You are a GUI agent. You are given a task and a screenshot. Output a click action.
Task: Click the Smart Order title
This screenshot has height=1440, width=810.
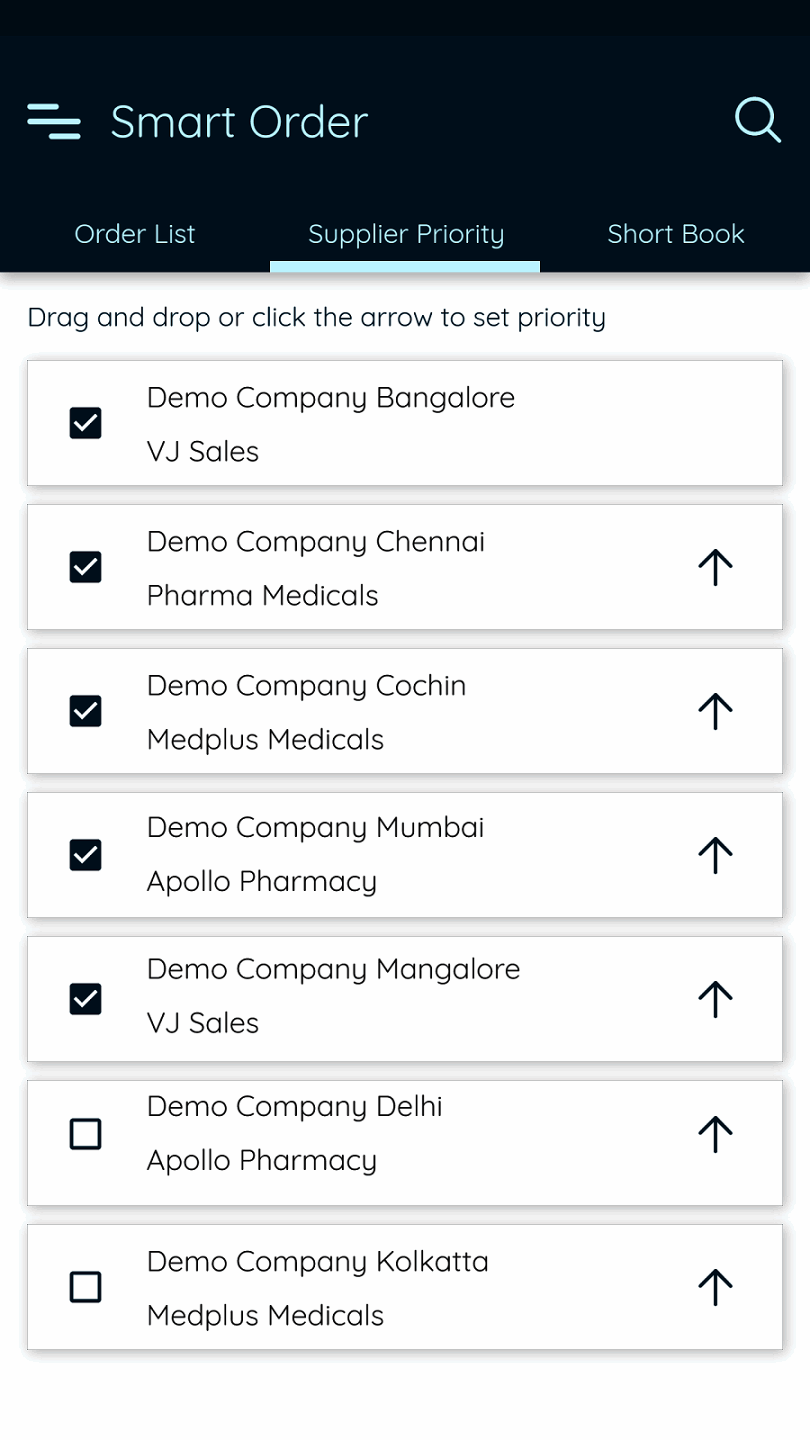(x=239, y=122)
